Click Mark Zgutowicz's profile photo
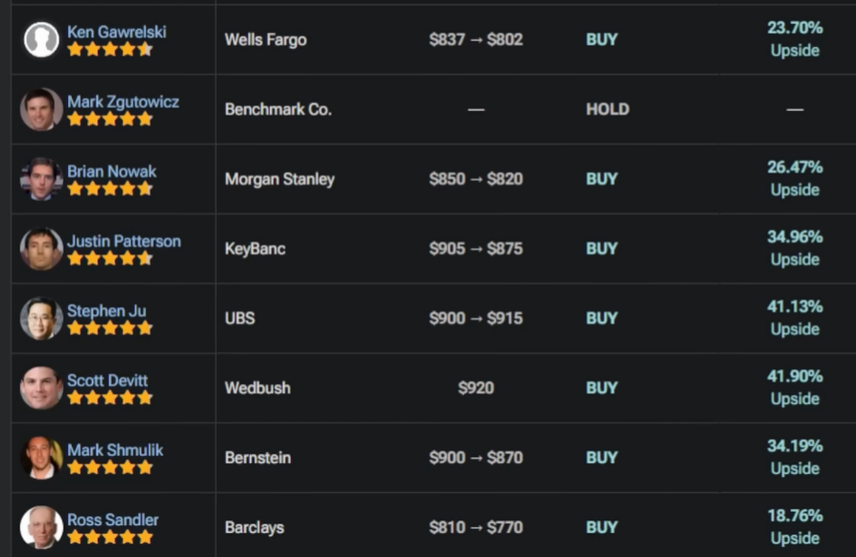Viewport: 856px width, 557px height. [41, 109]
